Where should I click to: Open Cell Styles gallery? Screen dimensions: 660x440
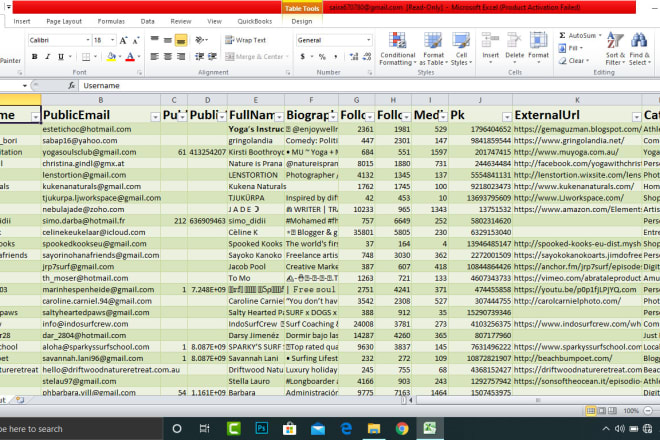(461, 49)
